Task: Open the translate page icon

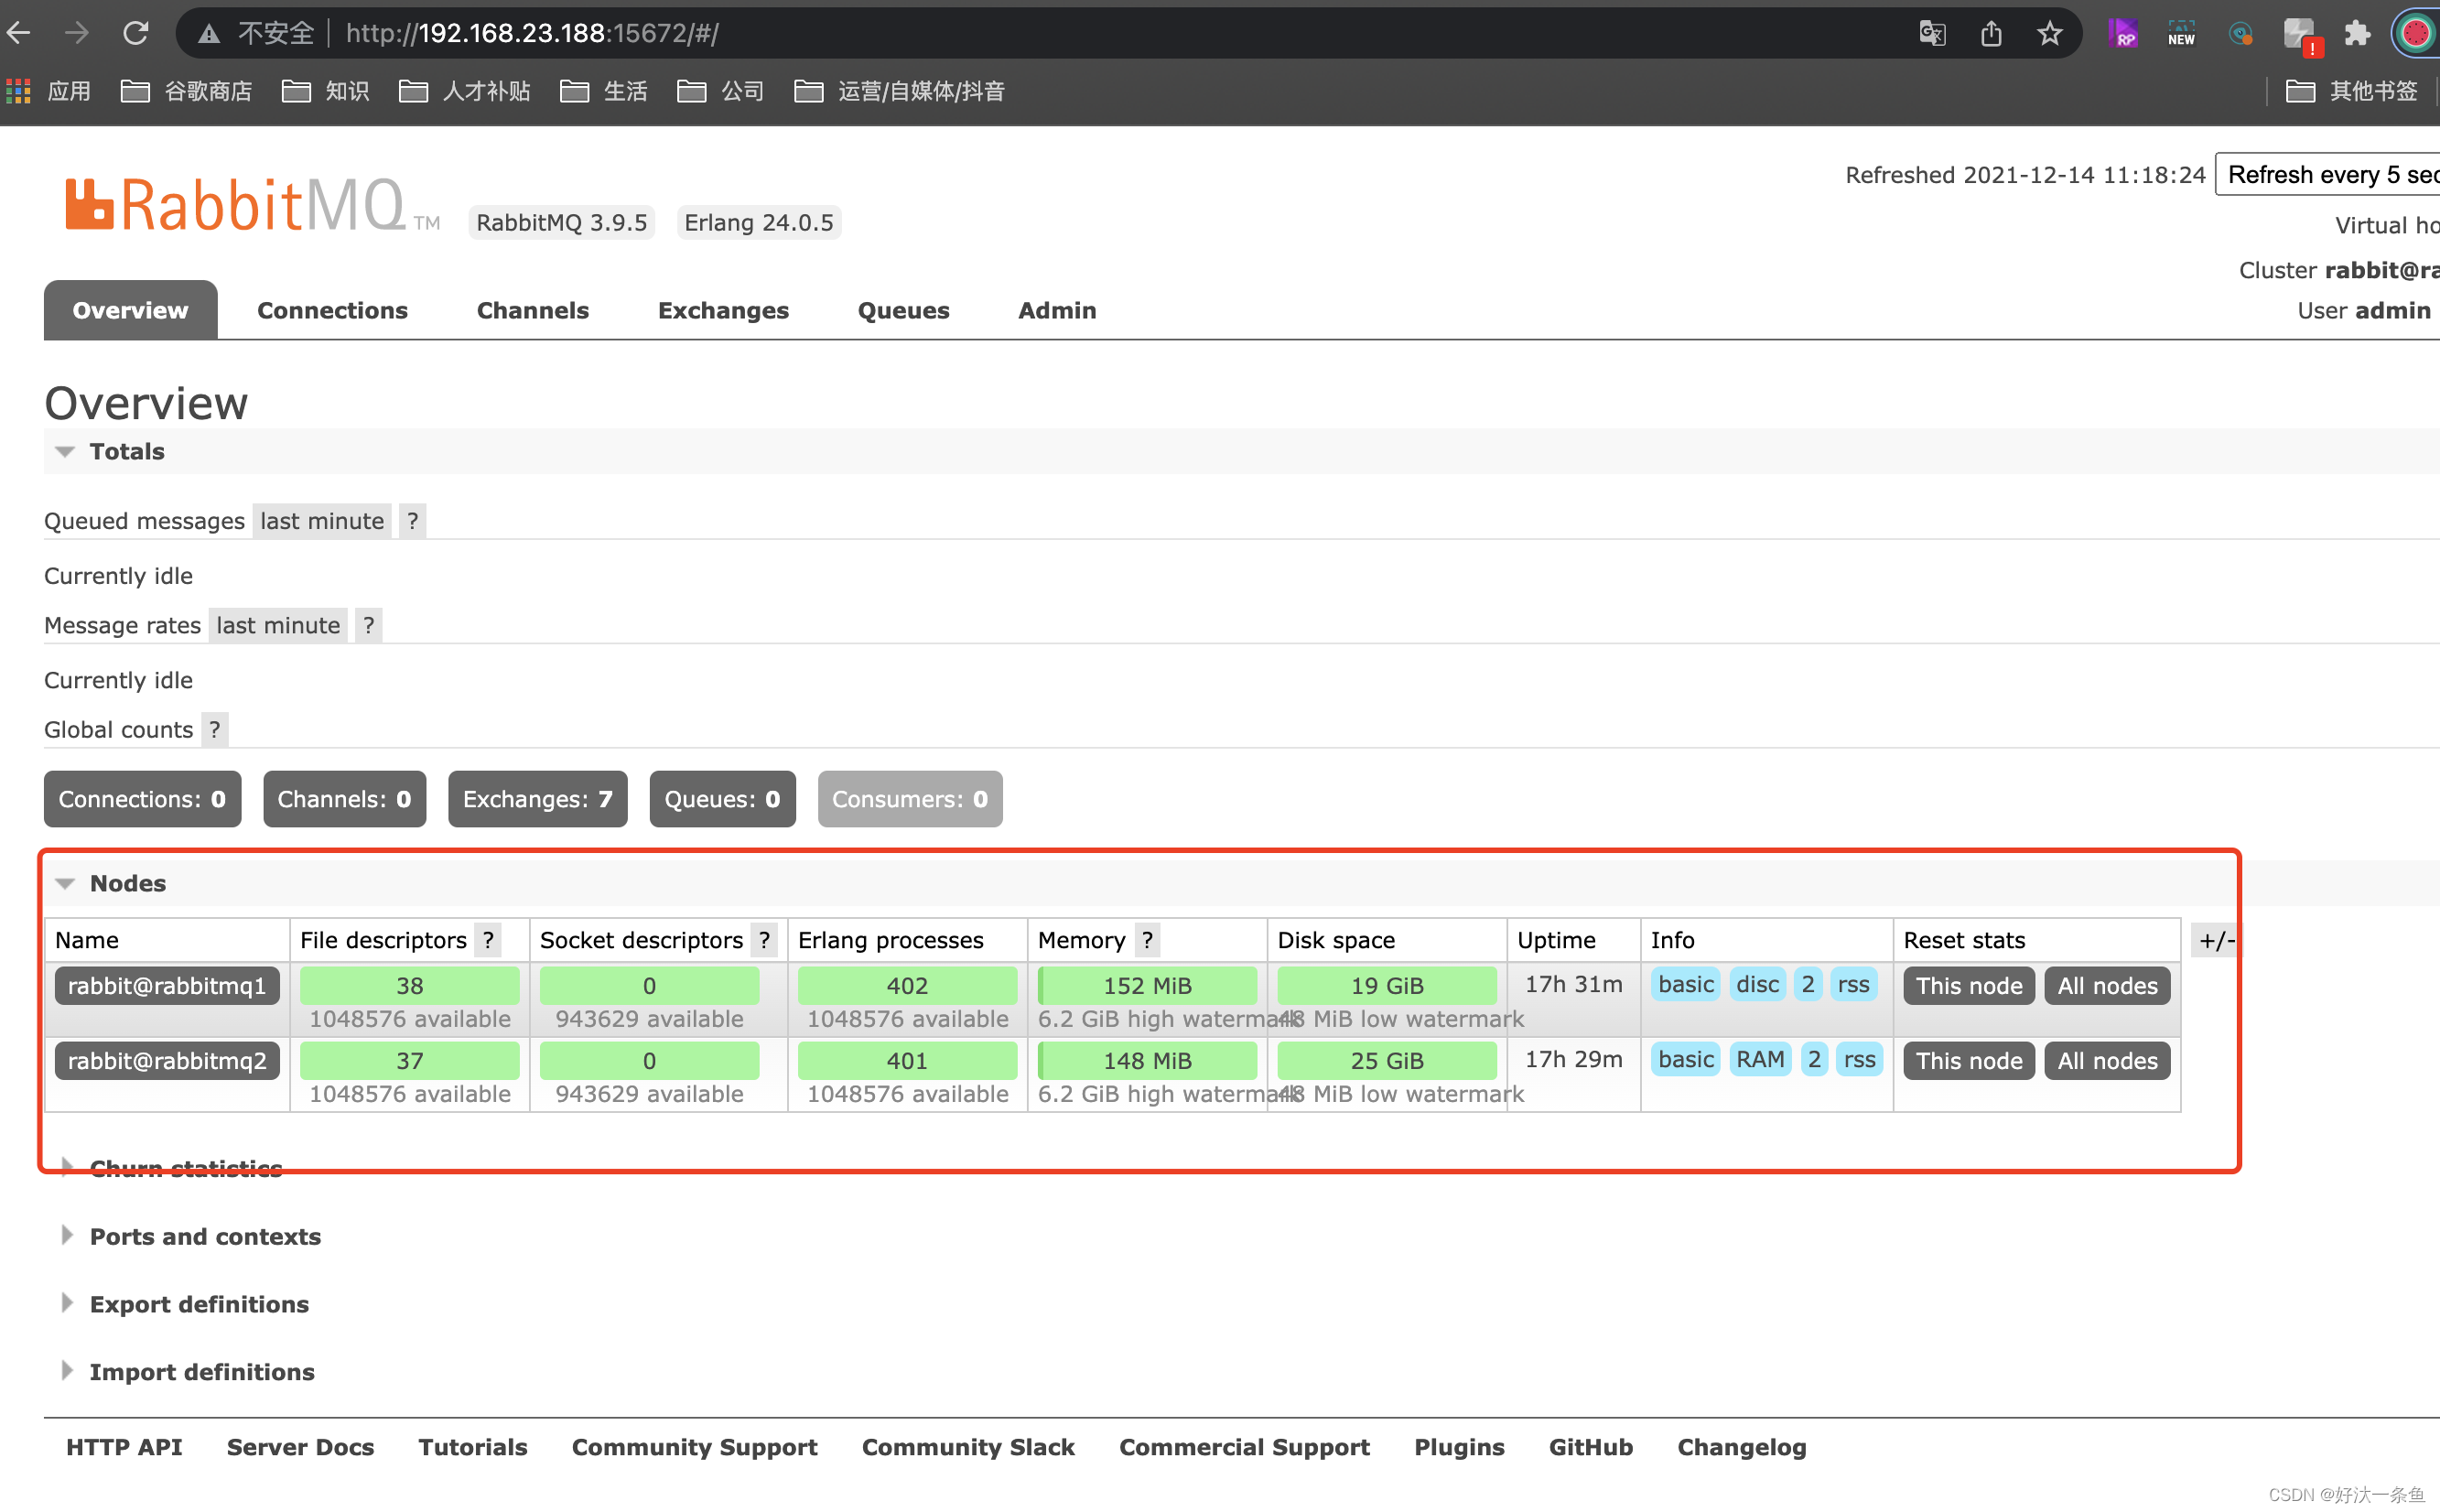Action: tap(1932, 34)
